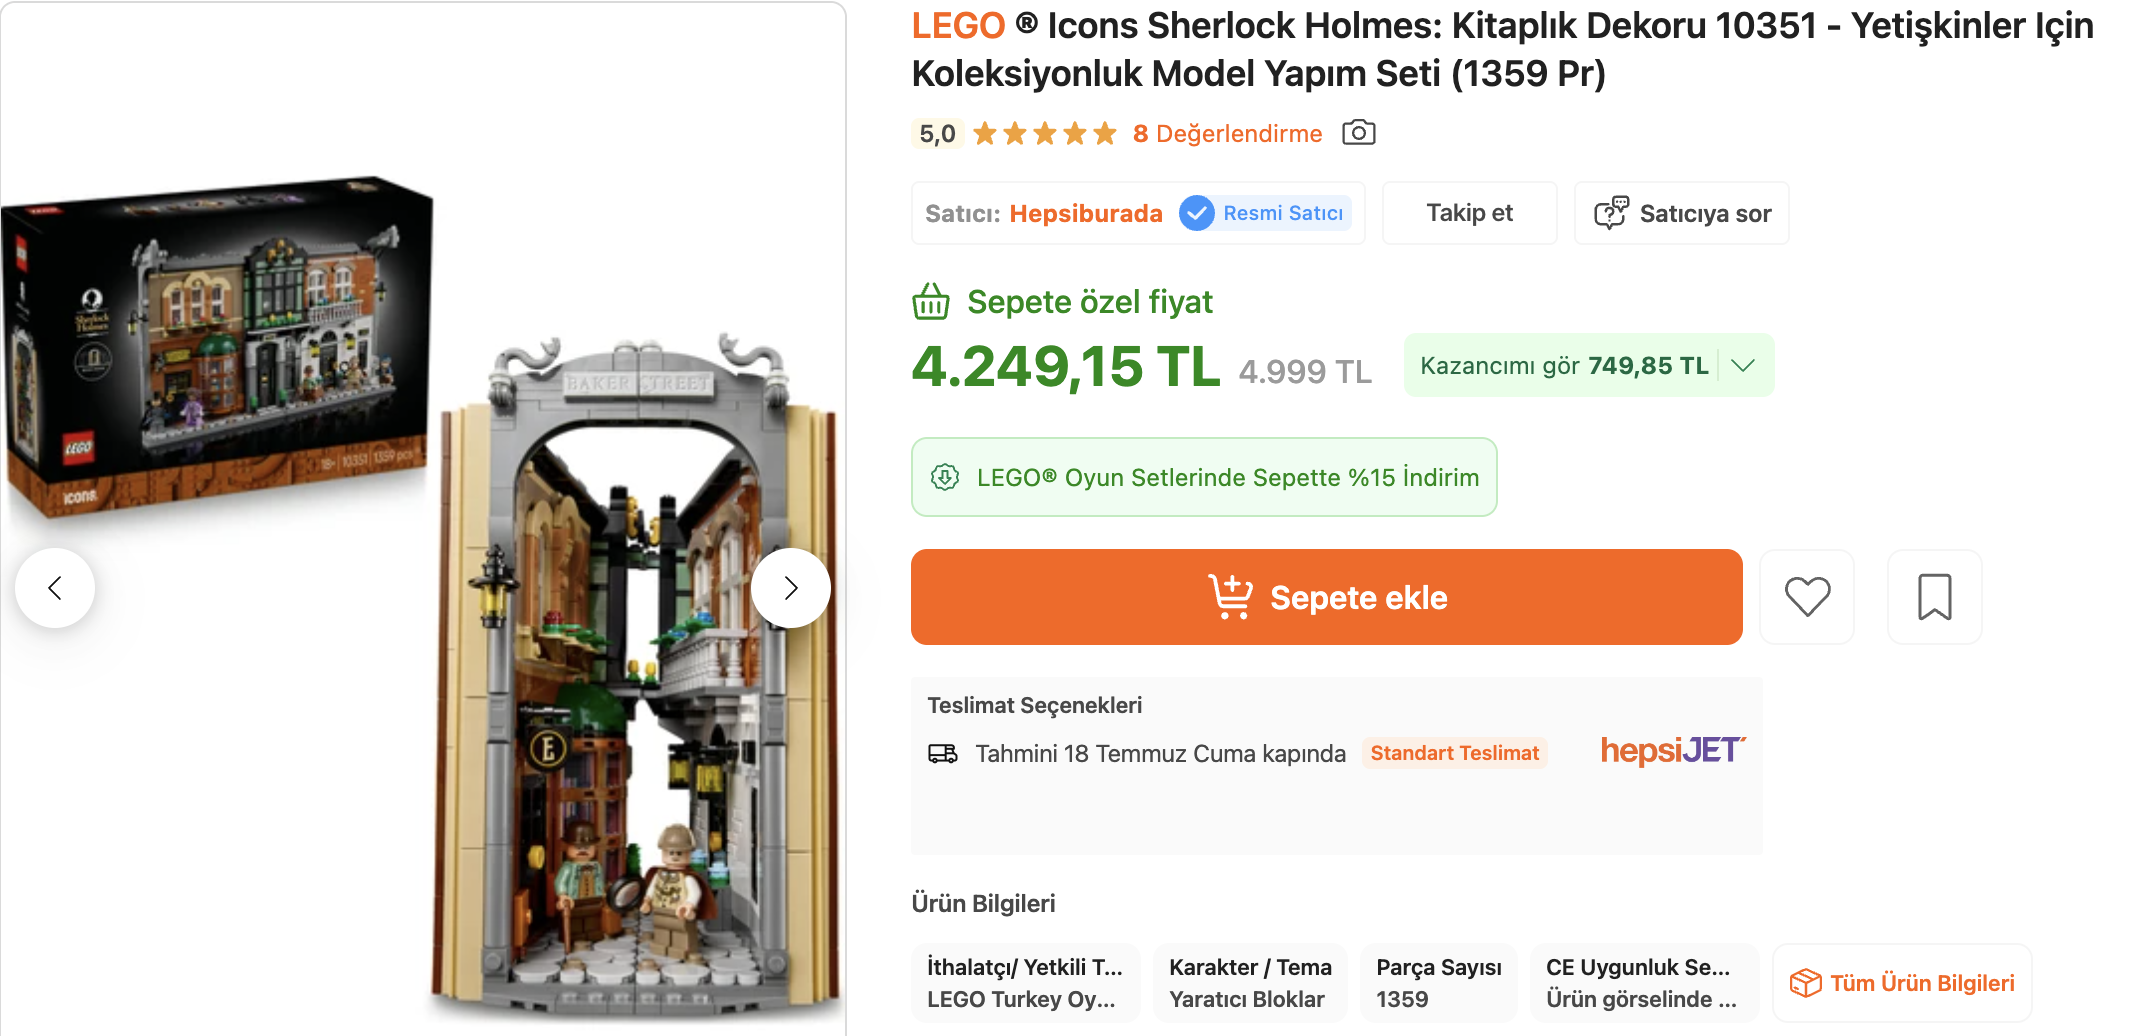Follow the seller with Takip et

pyautogui.click(x=1469, y=213)
